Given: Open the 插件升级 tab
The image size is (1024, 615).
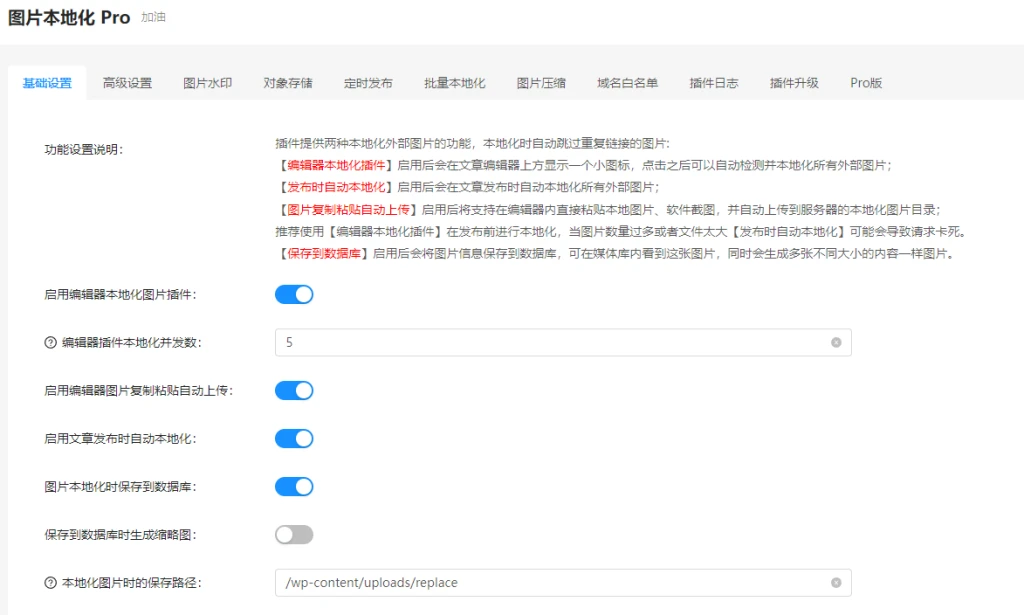Looking at the screenshot, I should pos(794,83).
